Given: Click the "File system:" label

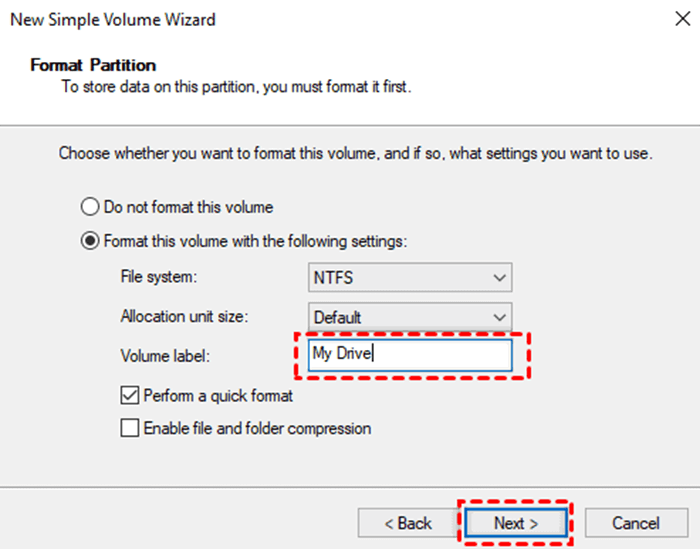Looking at the screenshot, I should point(158,276).
